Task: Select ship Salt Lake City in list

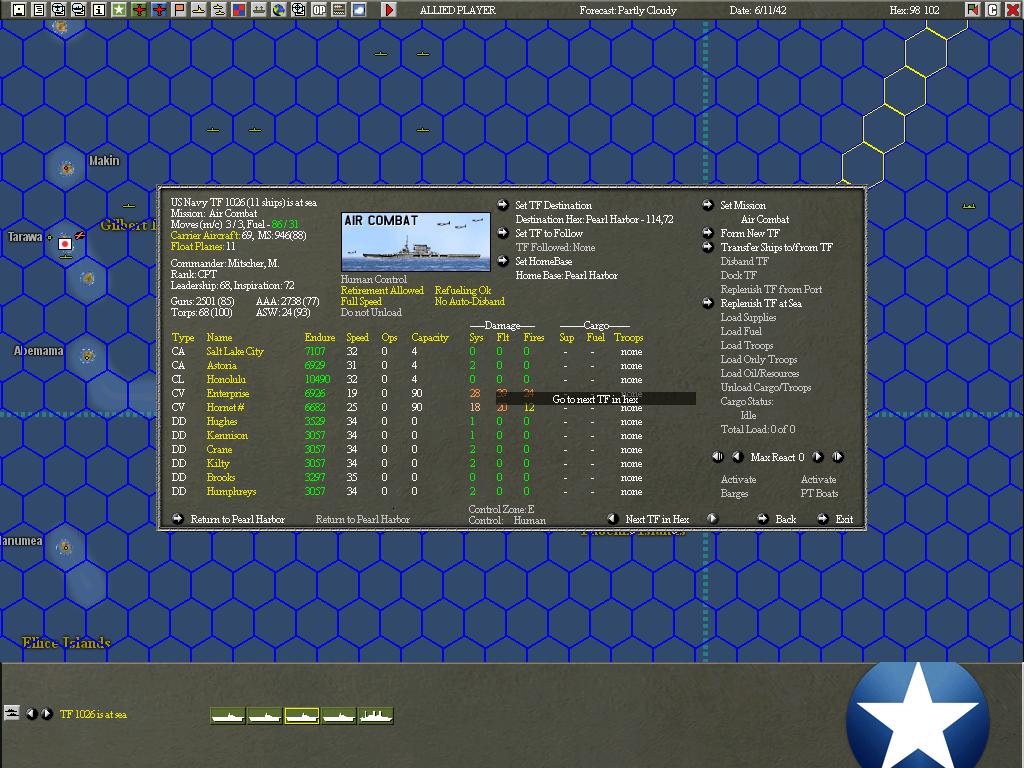Action: pos(234,351)
